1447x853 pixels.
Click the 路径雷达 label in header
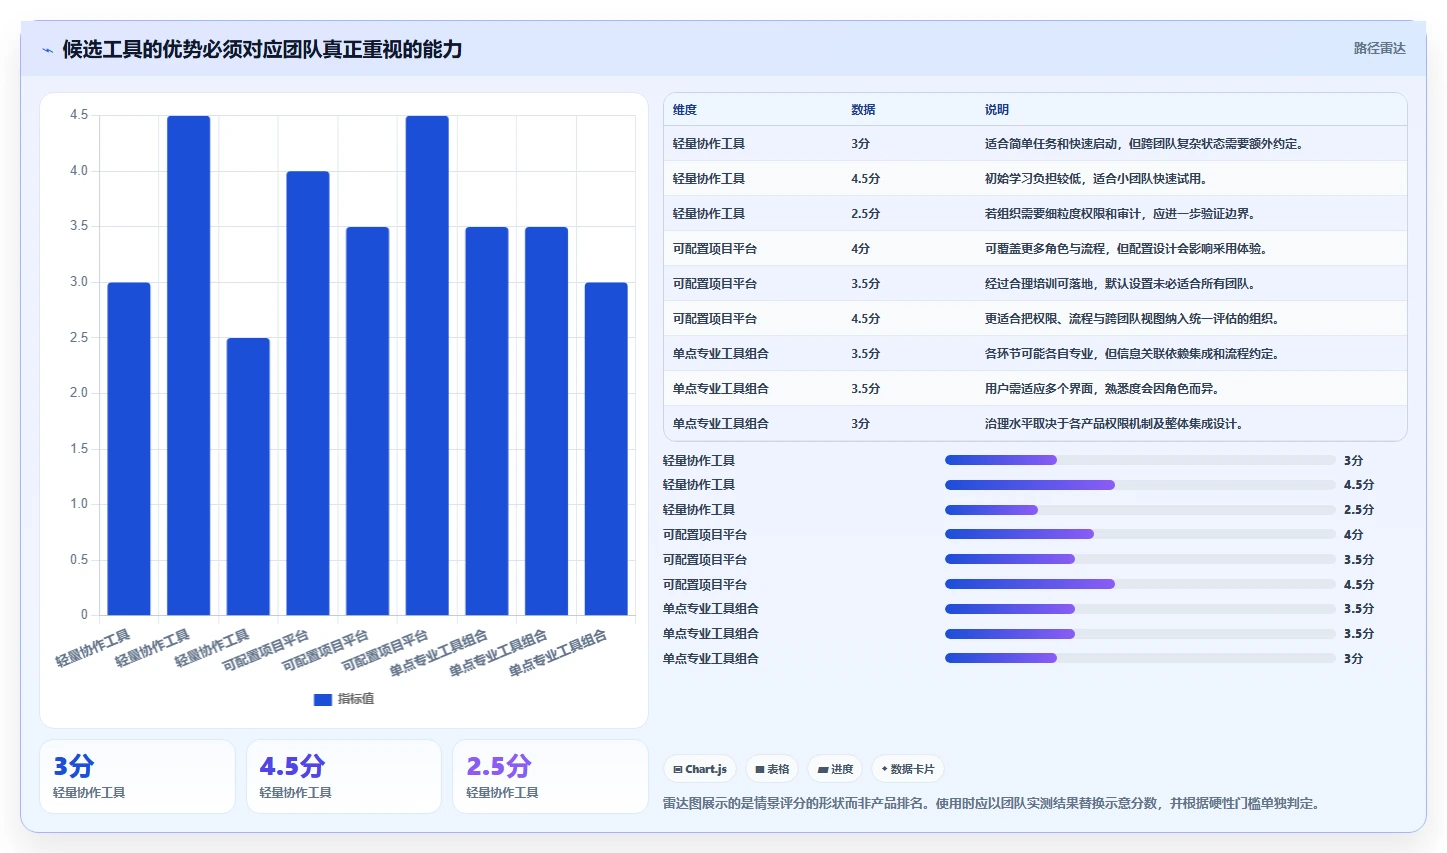coord(1380,48)
